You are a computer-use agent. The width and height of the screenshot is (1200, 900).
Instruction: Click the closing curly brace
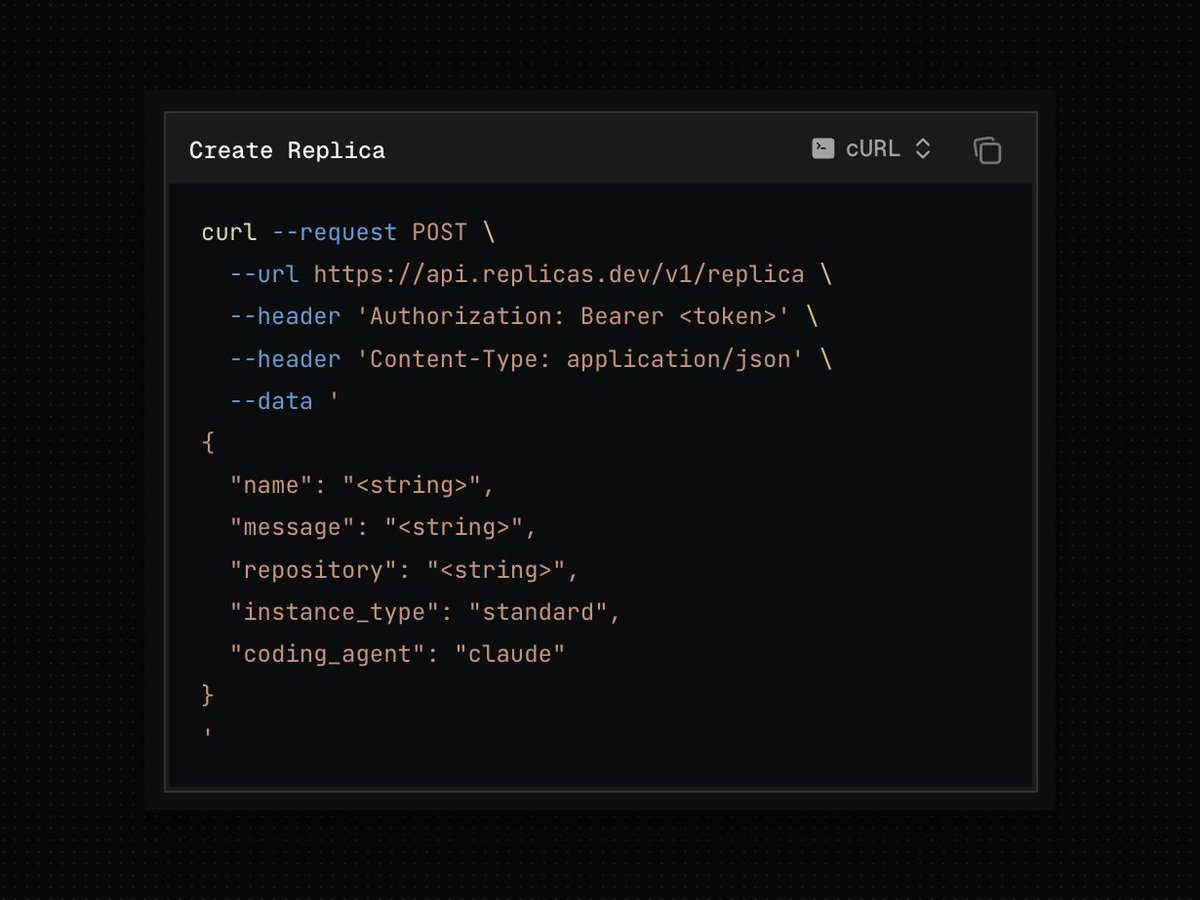[208, 696]
